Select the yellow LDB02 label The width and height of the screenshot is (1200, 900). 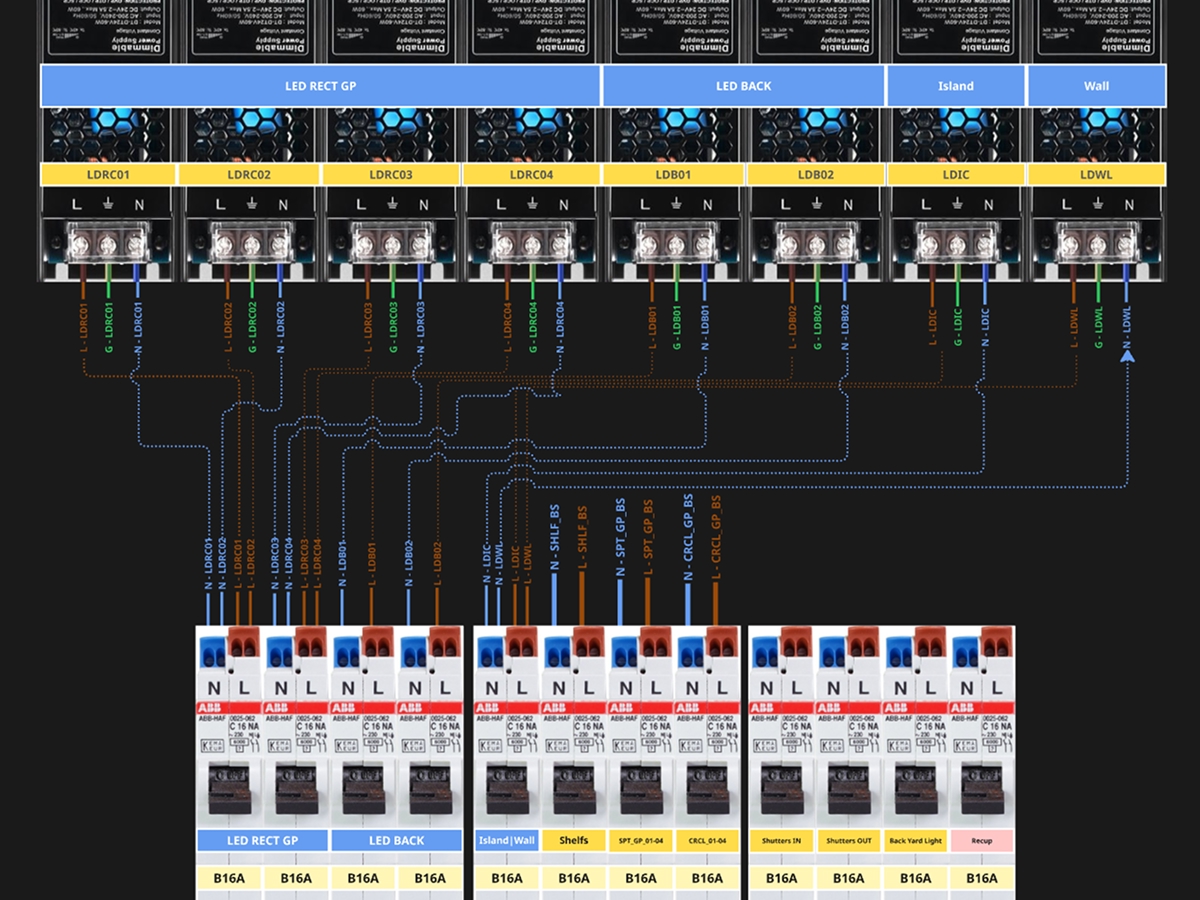(x=815, y=174)
